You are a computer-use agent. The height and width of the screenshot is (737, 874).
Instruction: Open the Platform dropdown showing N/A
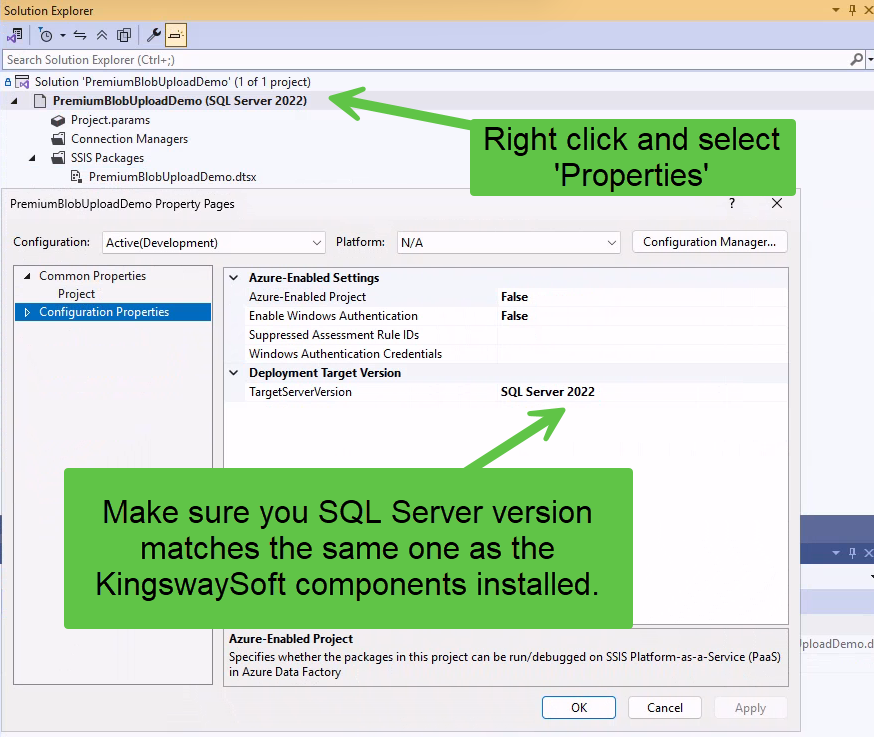tap(508, 243)
